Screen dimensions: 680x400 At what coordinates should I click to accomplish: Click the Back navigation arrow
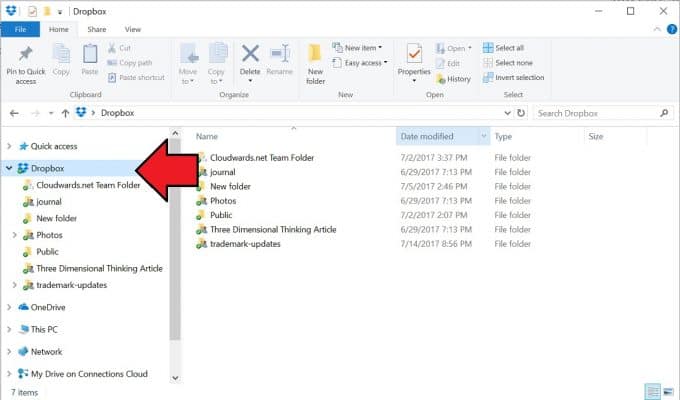(14, 113)
